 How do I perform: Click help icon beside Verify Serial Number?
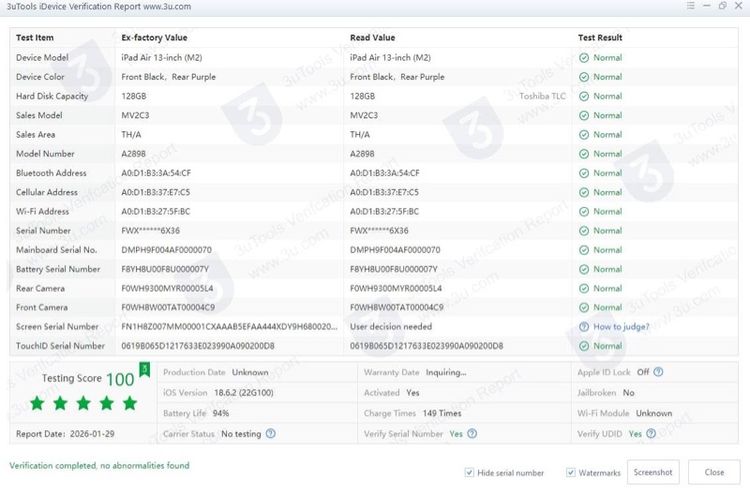tap(472, 434)
